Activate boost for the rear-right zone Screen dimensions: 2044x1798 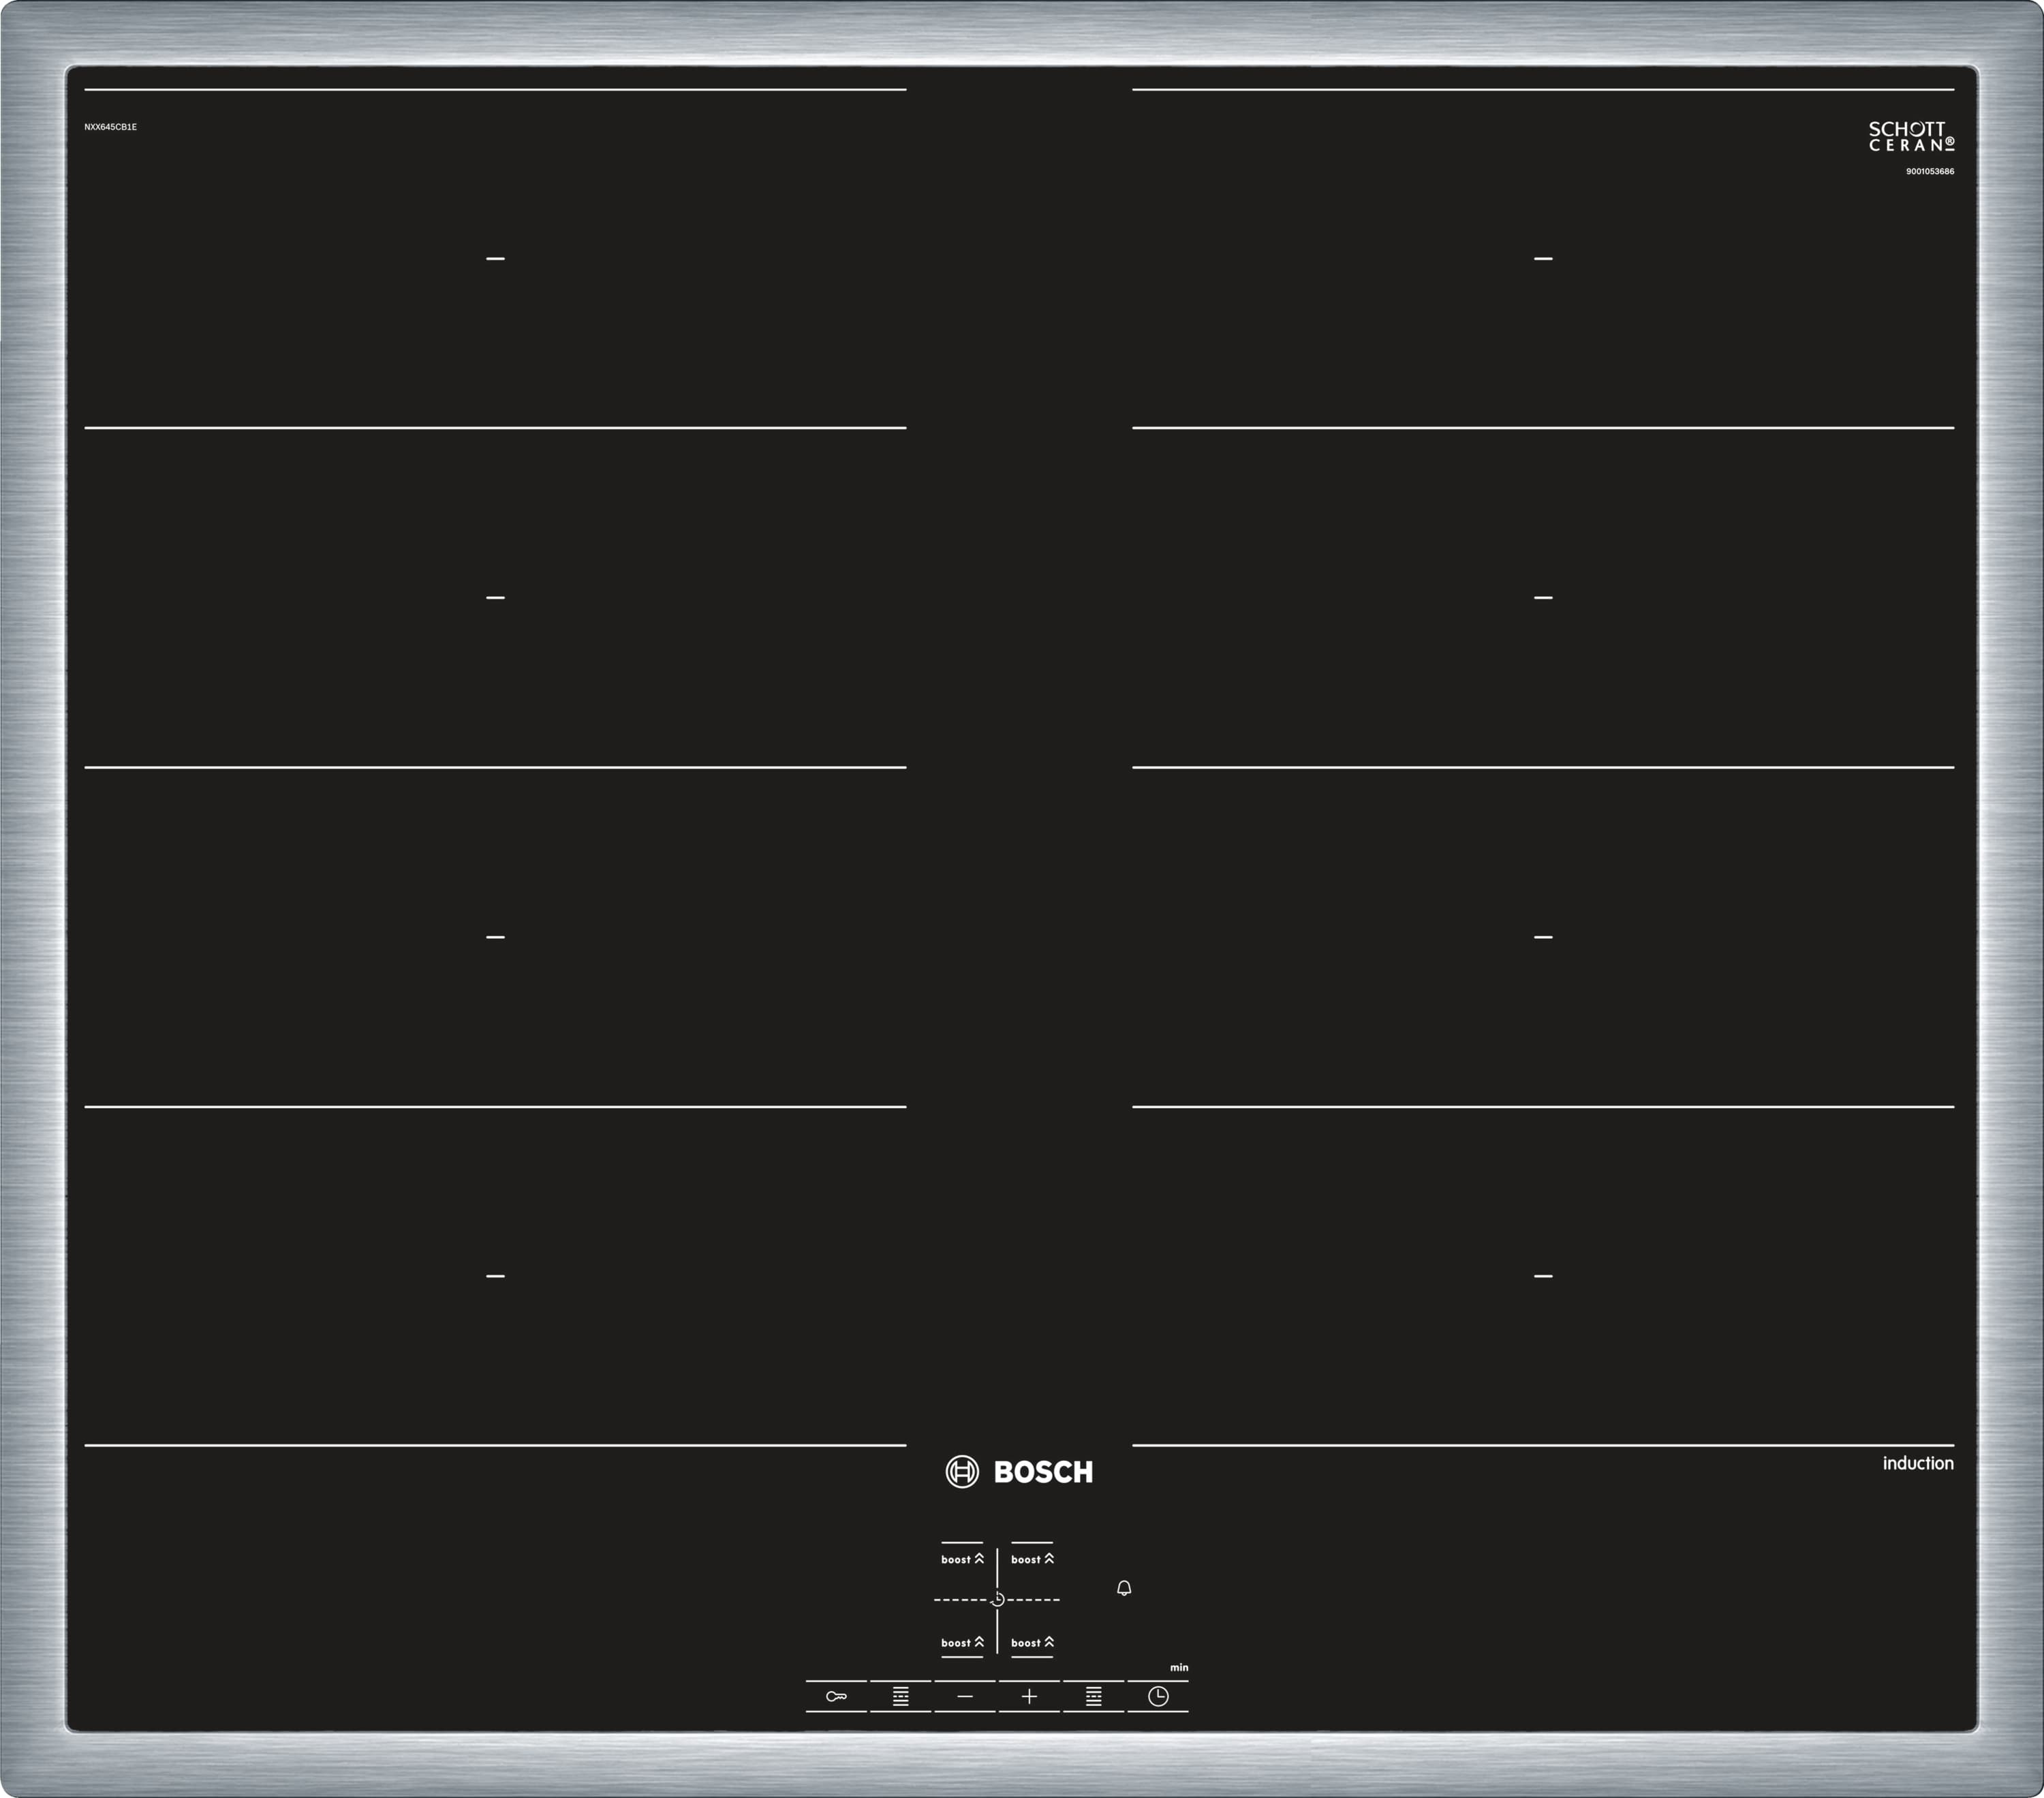pyautogui.click(x=1032, y=1559)
